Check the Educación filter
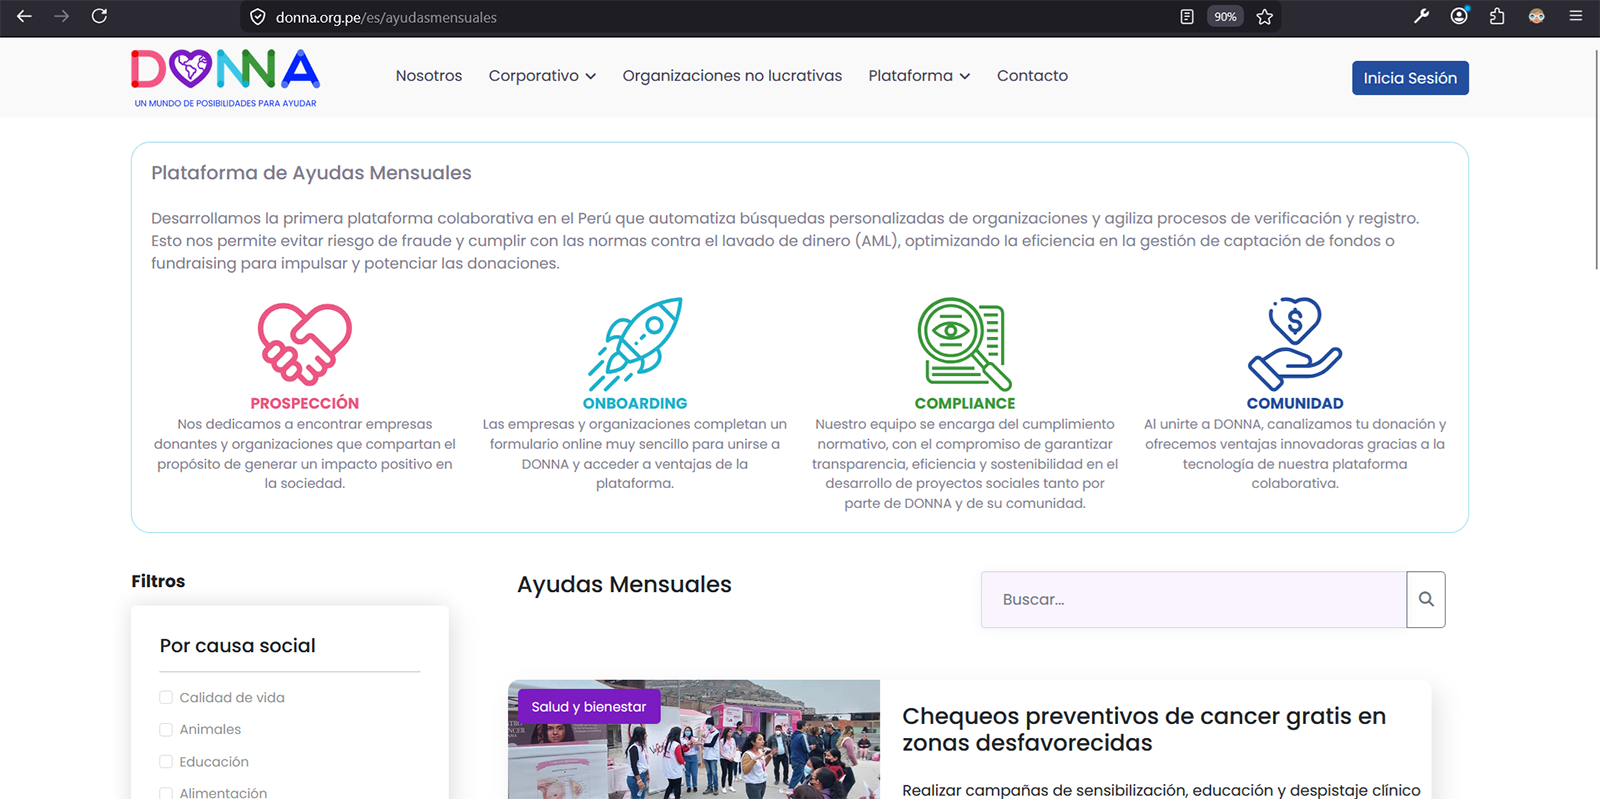The width and height of the screenshot is (1600, 799). pos(166,762)
